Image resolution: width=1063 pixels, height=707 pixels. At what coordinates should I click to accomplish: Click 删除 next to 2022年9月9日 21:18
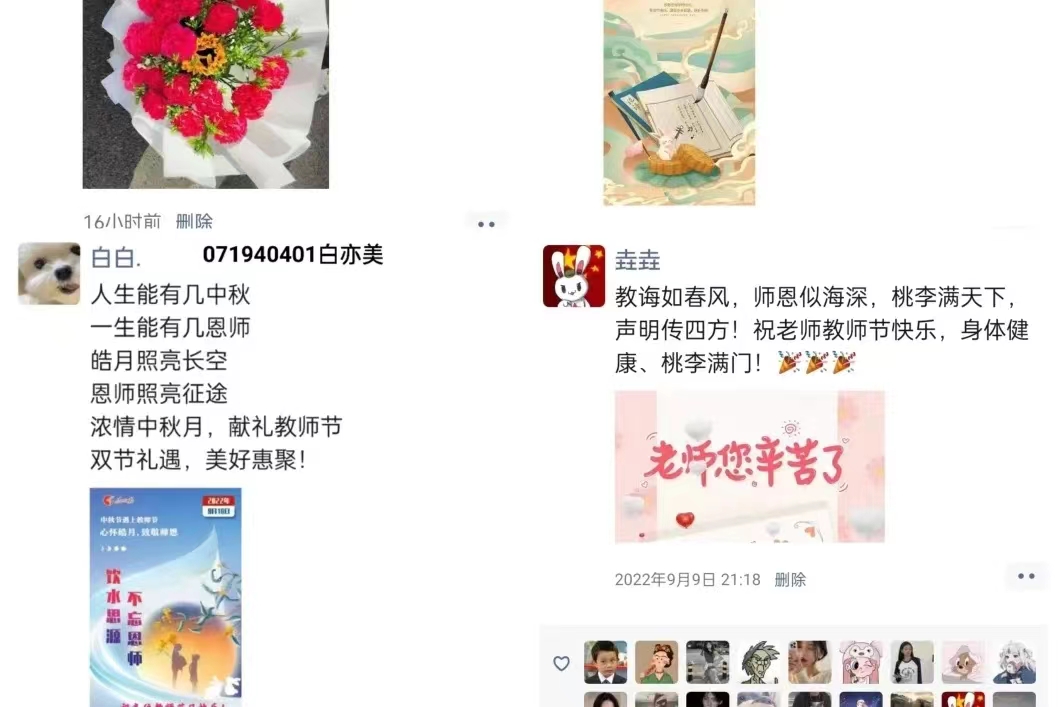[790, 580]
